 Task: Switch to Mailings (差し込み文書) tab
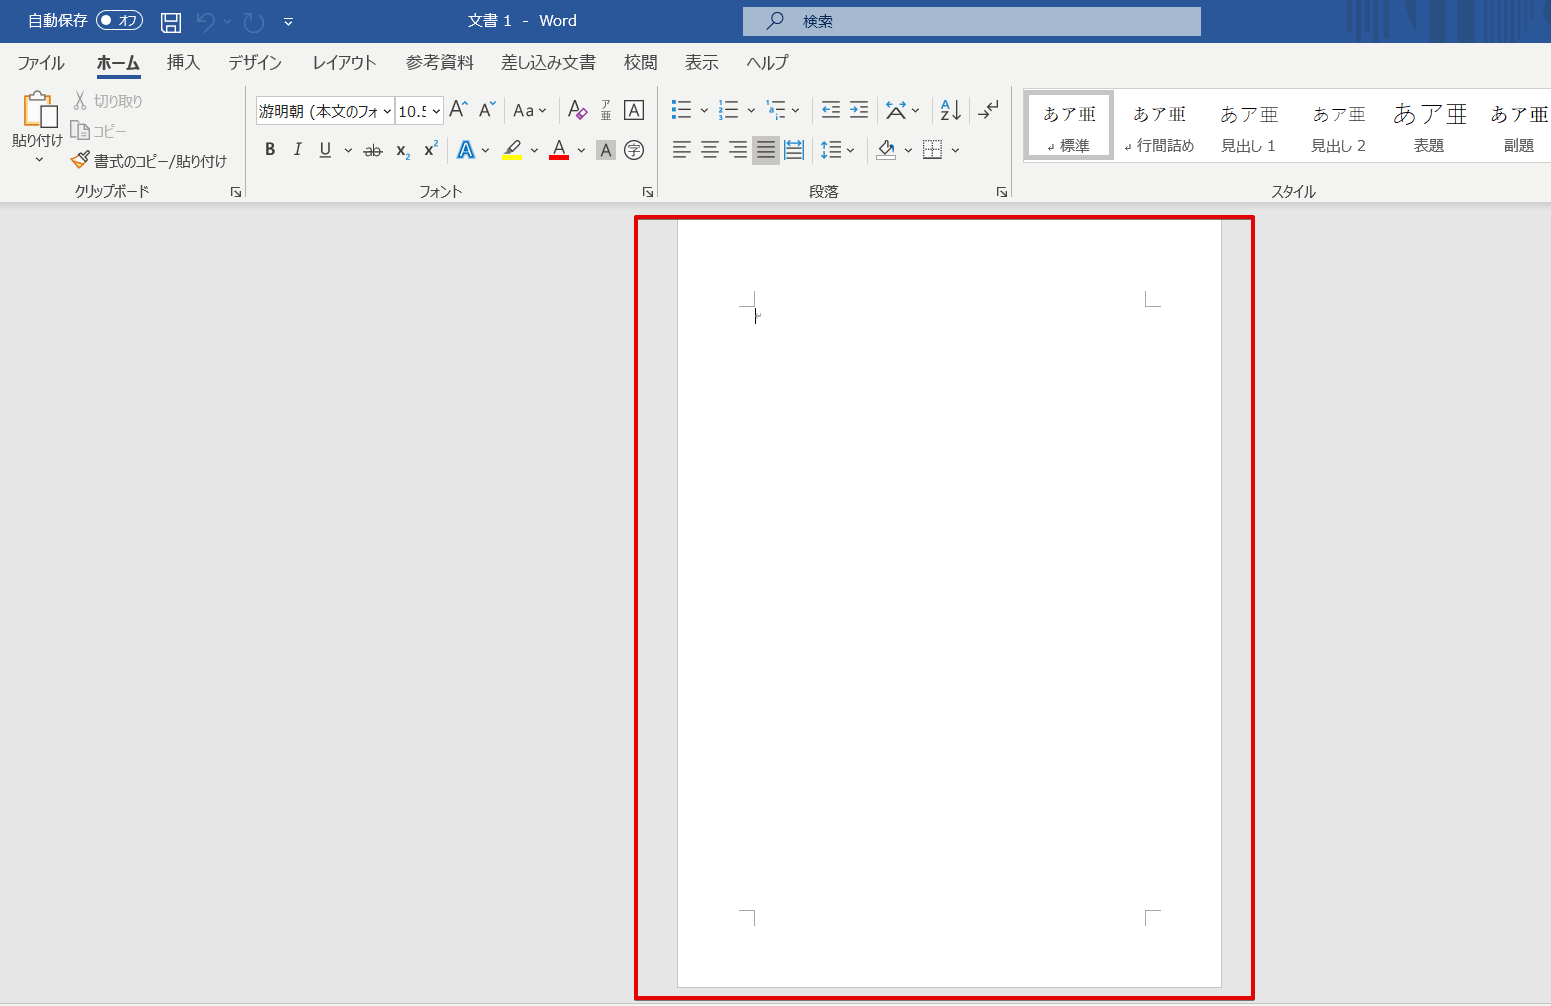548,63
